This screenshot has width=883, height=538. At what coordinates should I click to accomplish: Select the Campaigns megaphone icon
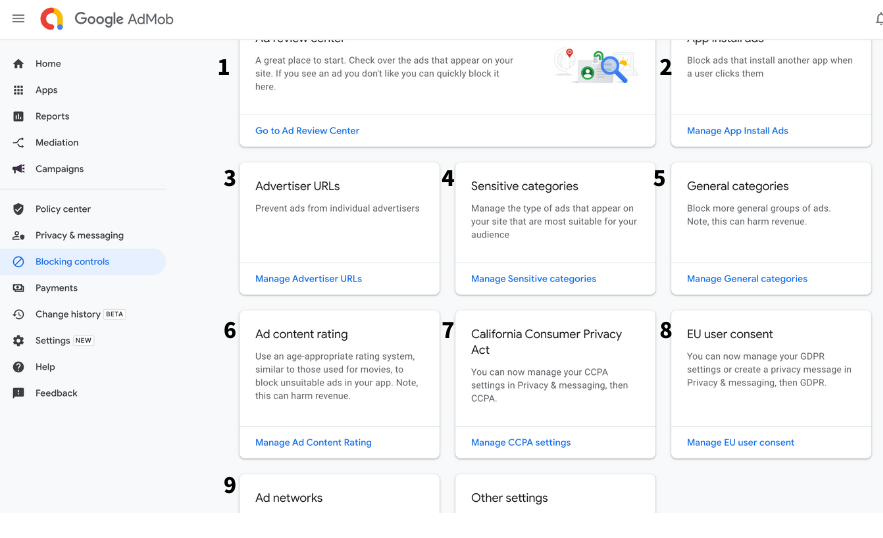click(x=19, y=169)
